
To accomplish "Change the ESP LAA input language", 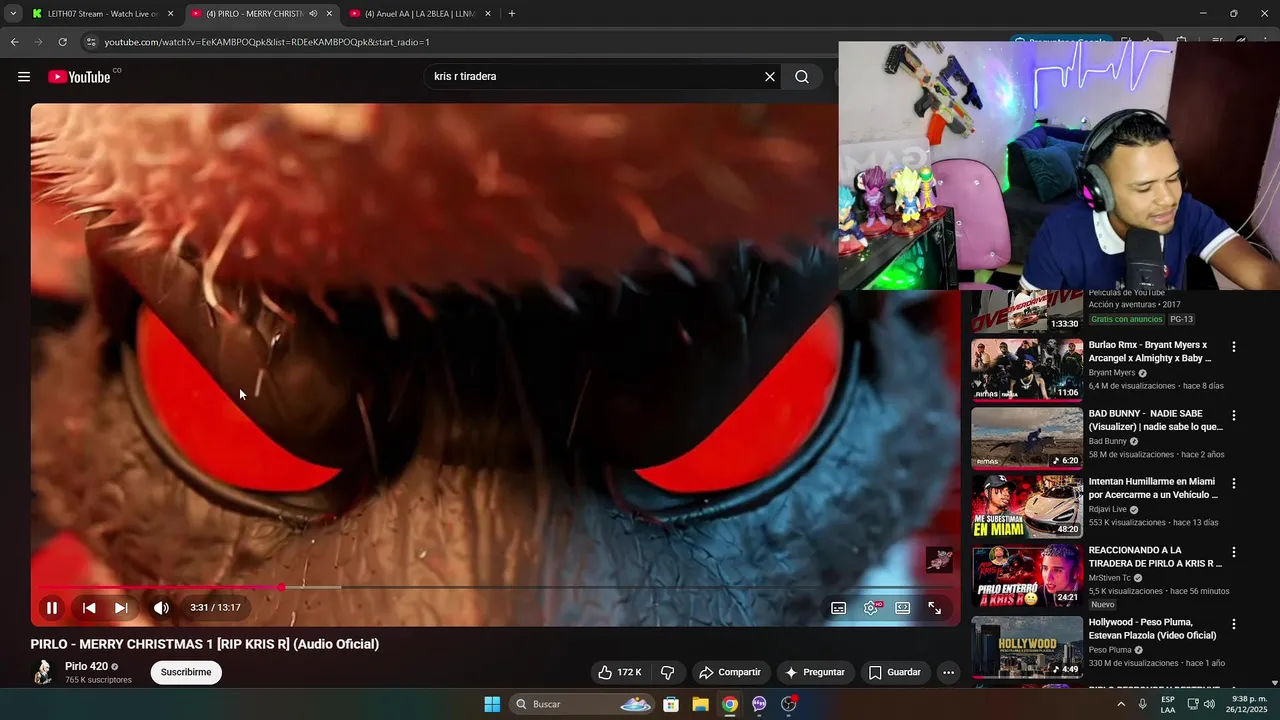I will [1168, 704].
